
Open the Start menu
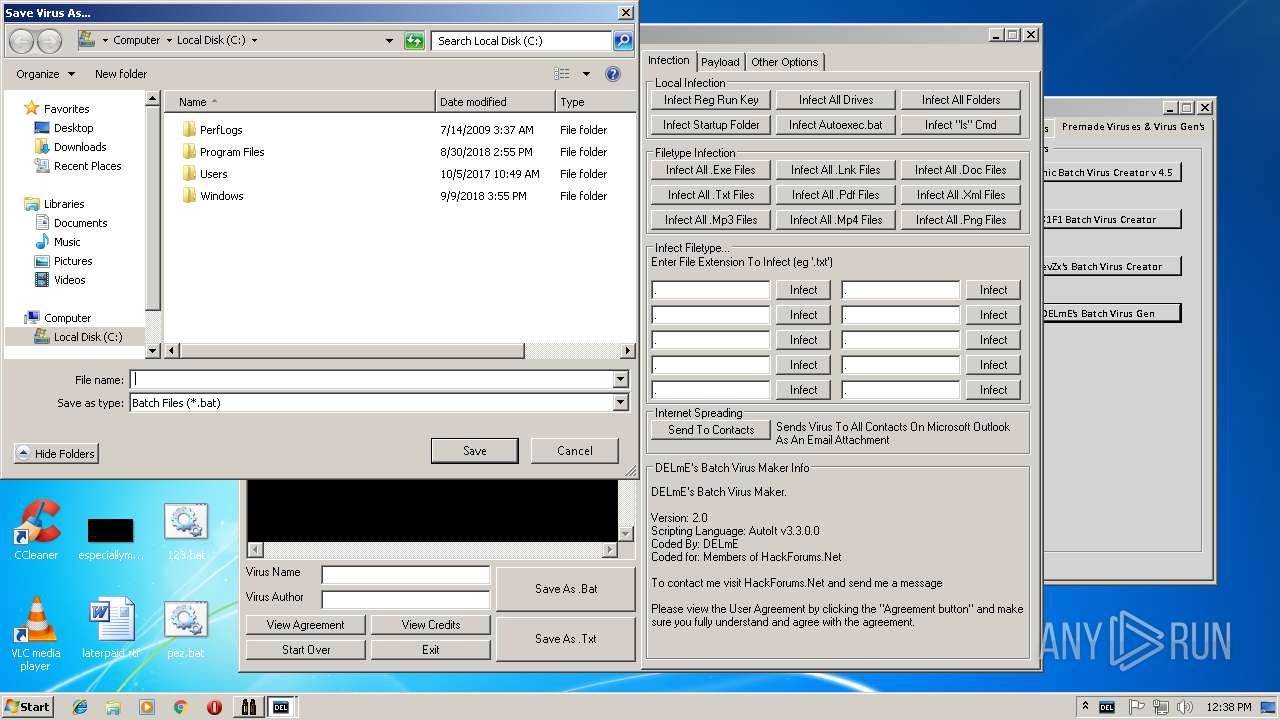[28, 707]
